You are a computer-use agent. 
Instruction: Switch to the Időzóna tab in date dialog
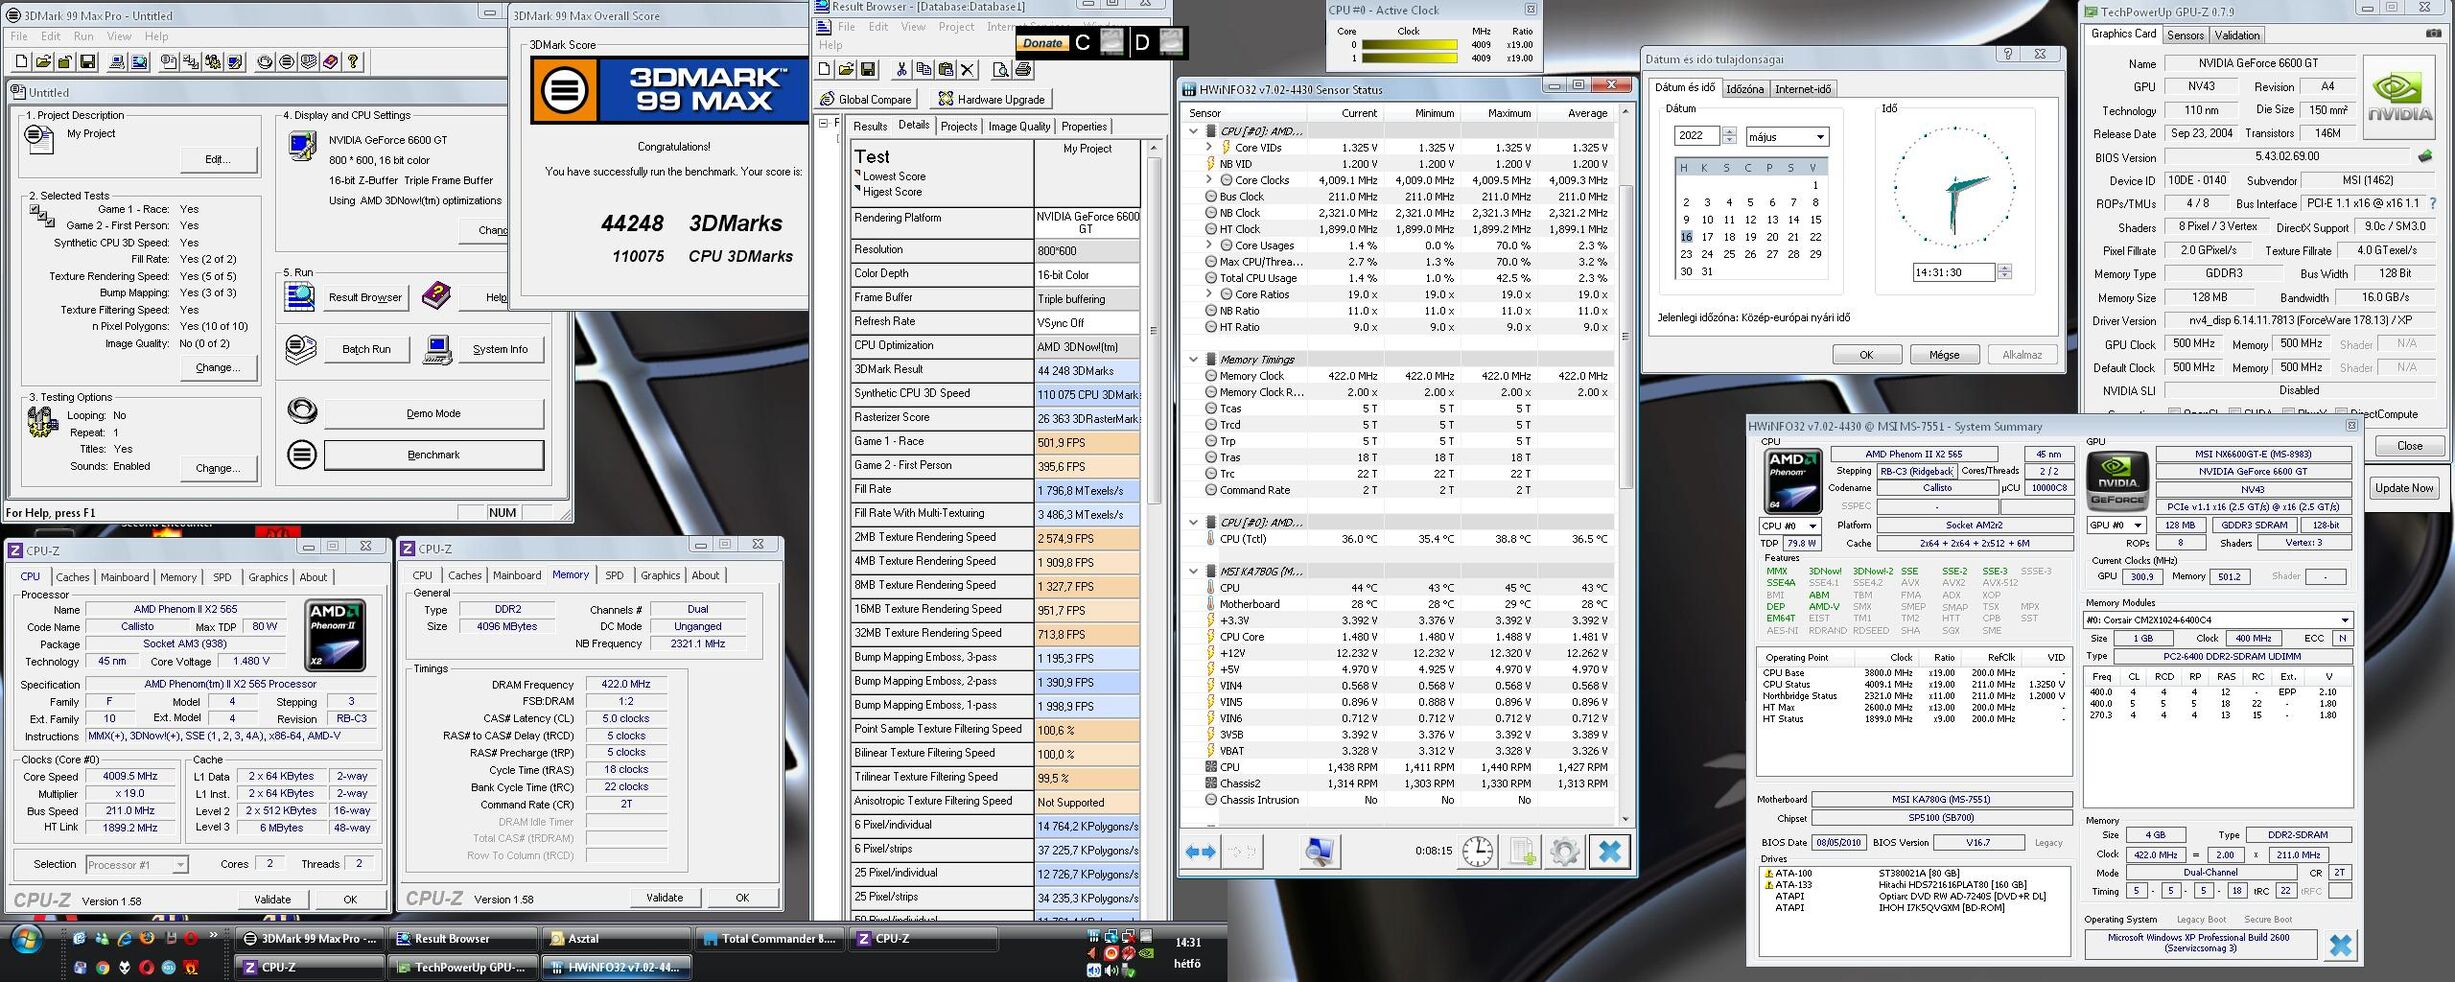click(1744, 89)
